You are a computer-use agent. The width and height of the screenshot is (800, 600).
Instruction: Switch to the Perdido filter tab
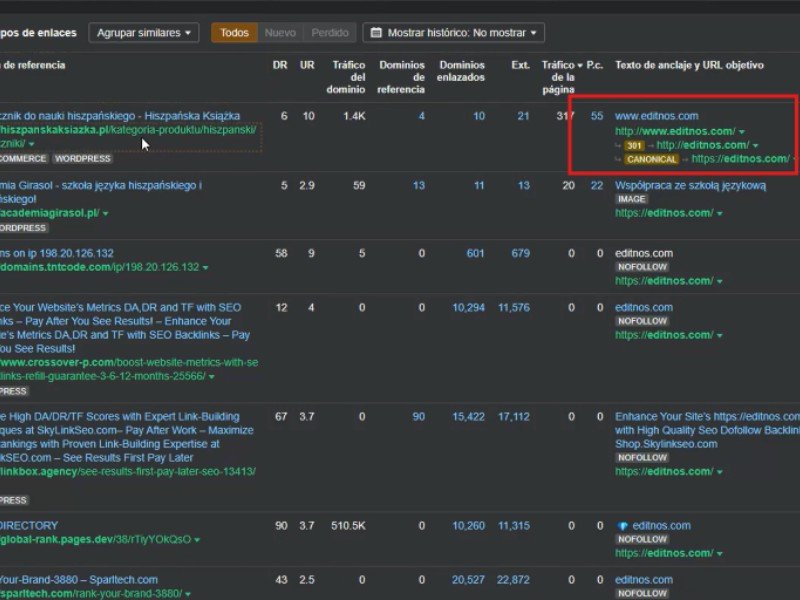pos(330,33)
